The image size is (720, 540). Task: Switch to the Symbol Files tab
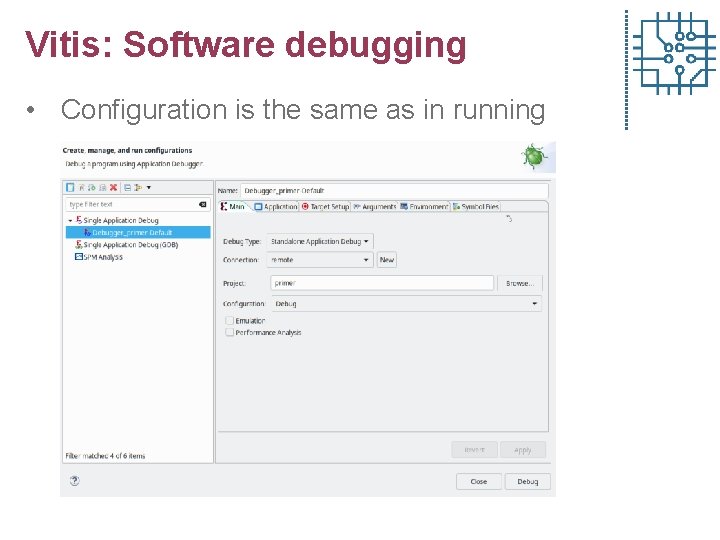click(x=476, y=207)
